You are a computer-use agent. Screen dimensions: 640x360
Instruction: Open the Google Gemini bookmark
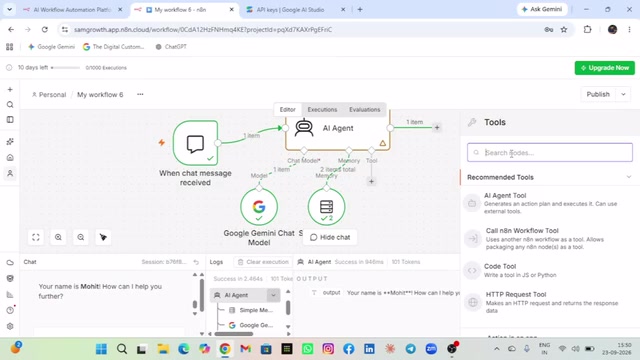click(x=51, y=47)
